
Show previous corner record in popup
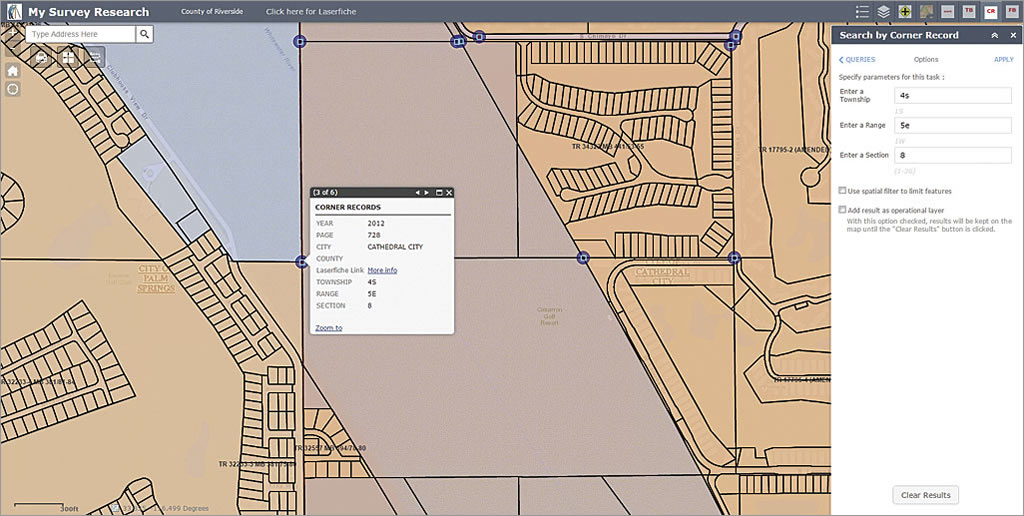coord(417,192)
